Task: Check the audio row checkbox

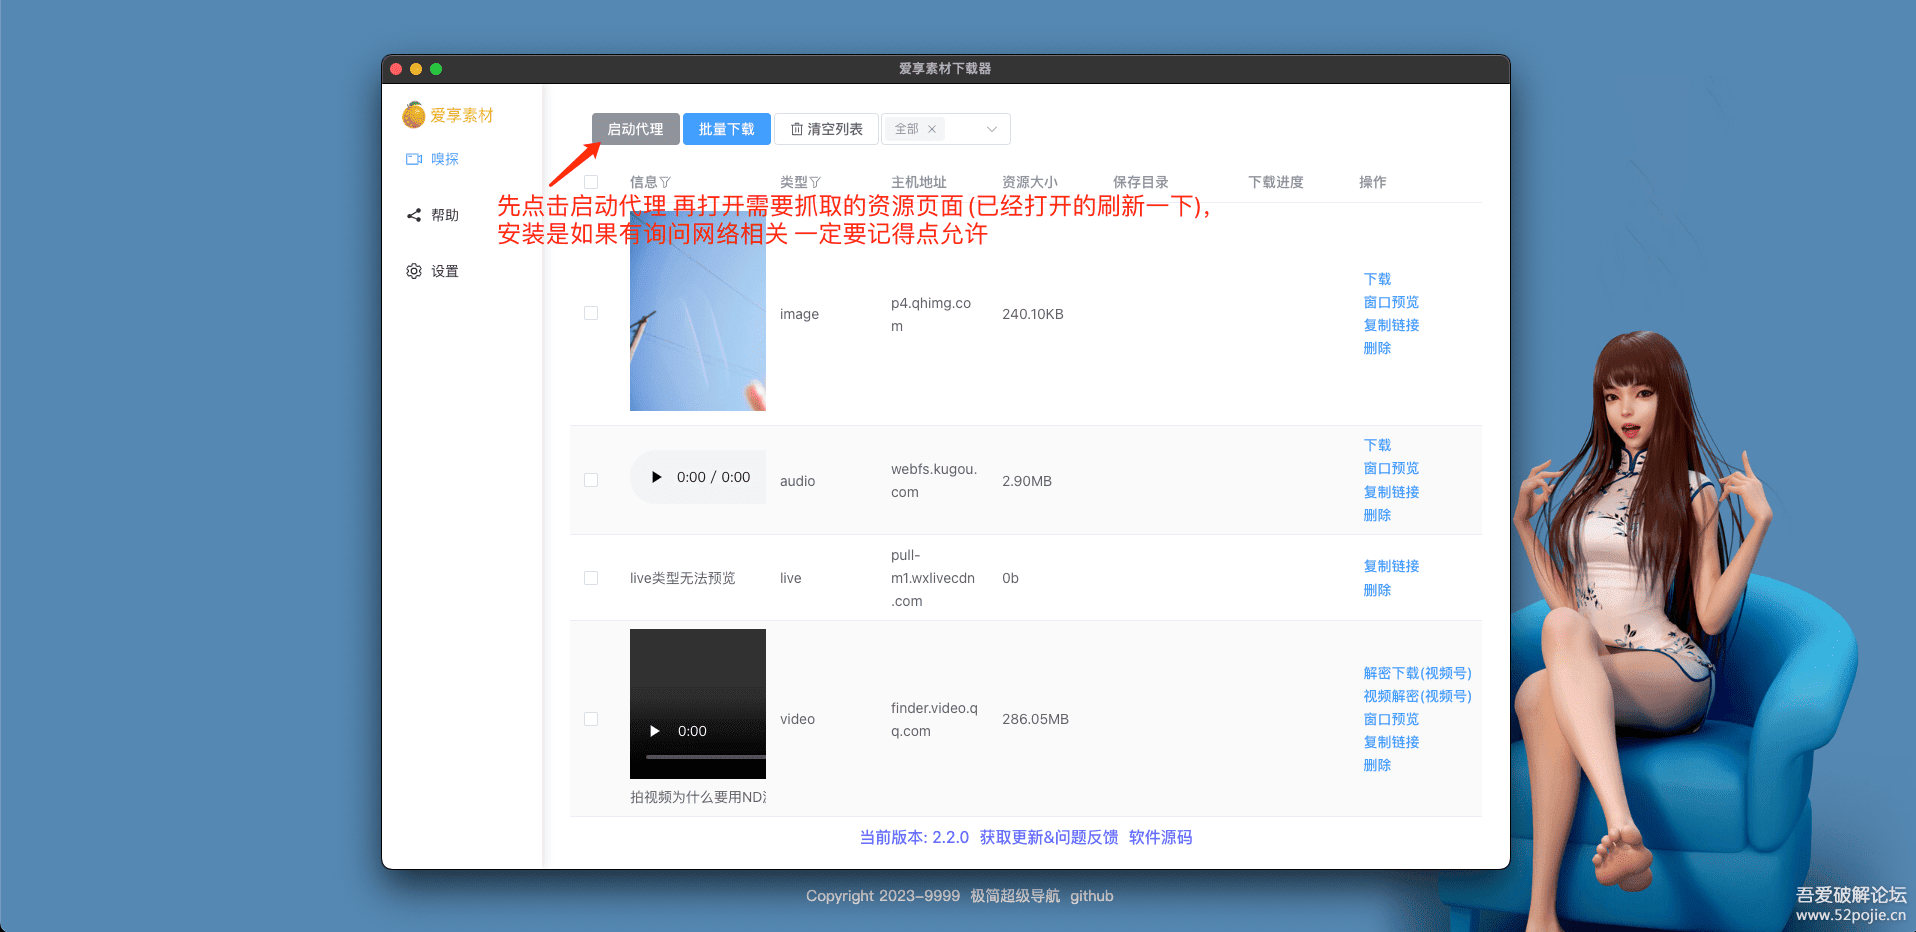Action: [591, 480]
